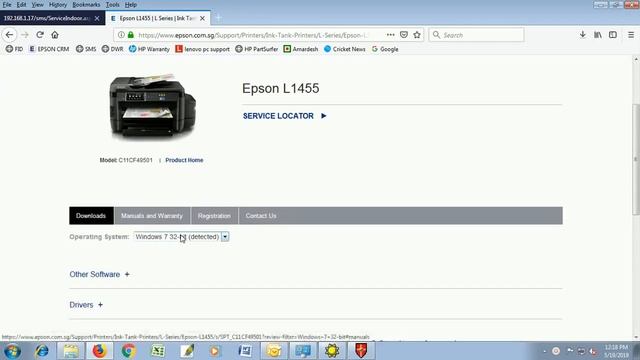Open the Edit menu

[21, 5]
